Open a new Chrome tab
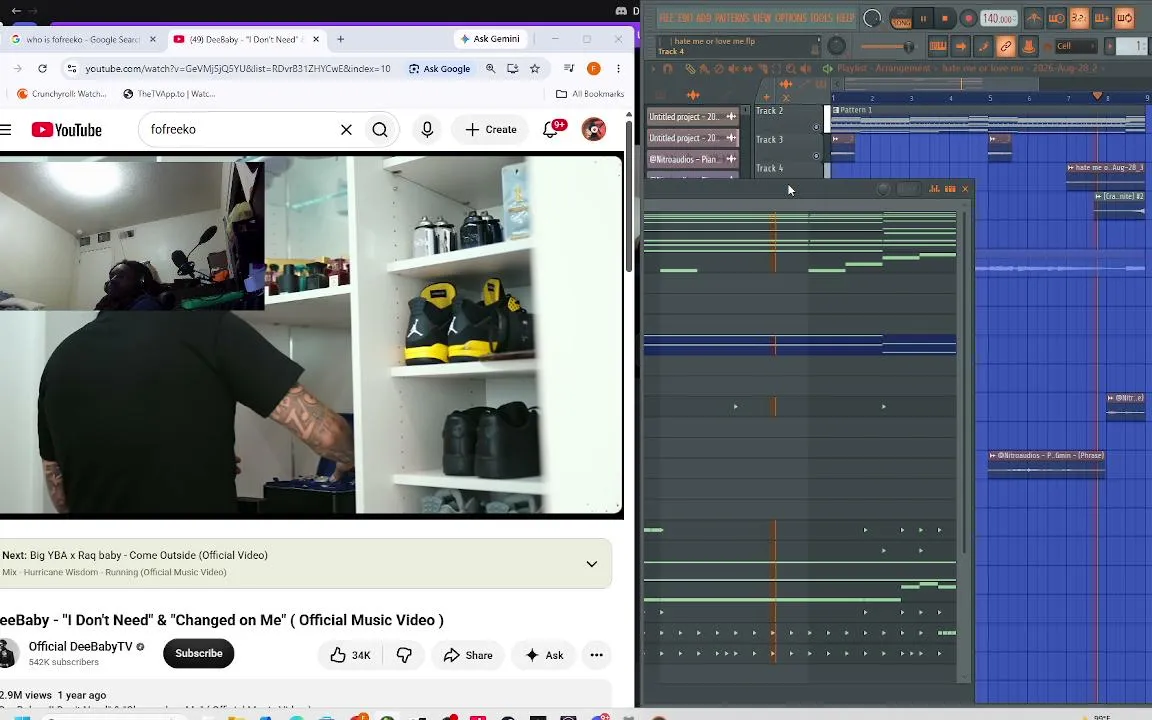This screenshot has height=720, width=1152. click(x=340, y=39)
